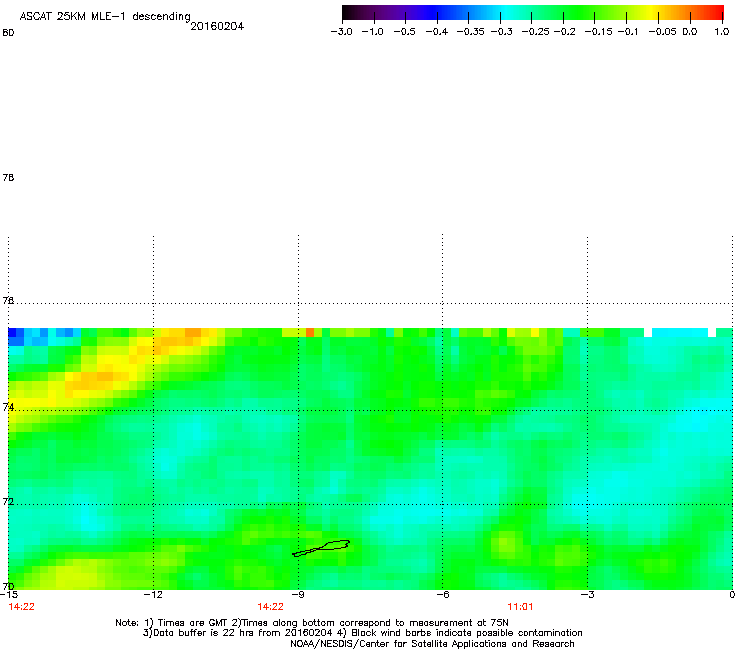The height and width of the screenshot is (650, 740).
Task: Click the red time stamp 14:22 below -15
Action: click(22, 607)
